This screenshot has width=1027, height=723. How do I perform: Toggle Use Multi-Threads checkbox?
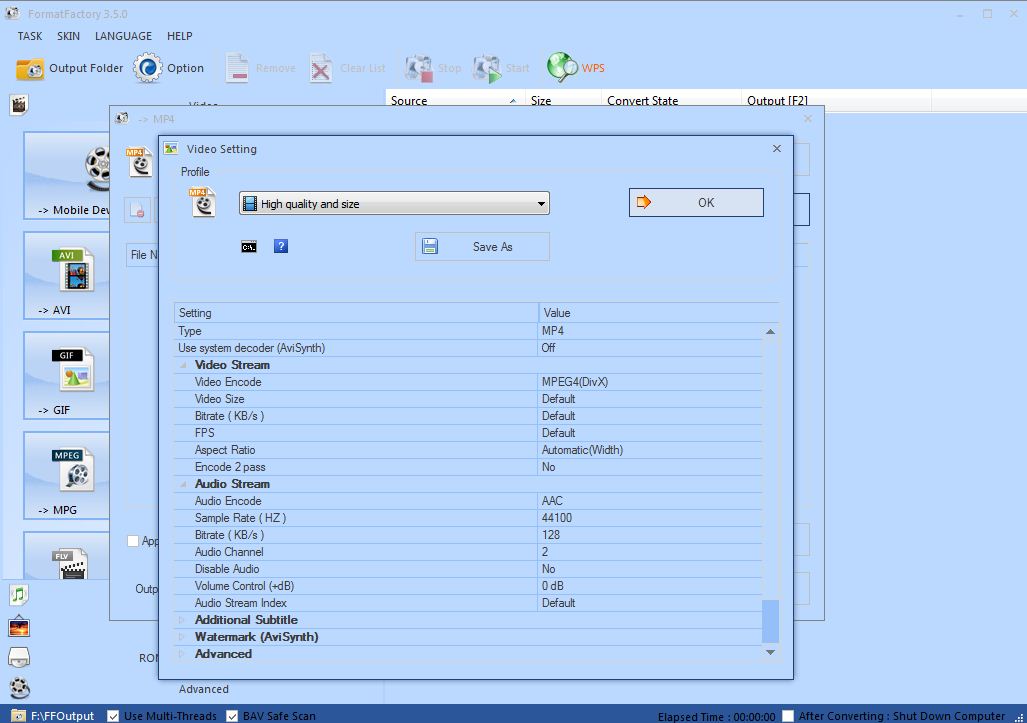click(113, 716)
